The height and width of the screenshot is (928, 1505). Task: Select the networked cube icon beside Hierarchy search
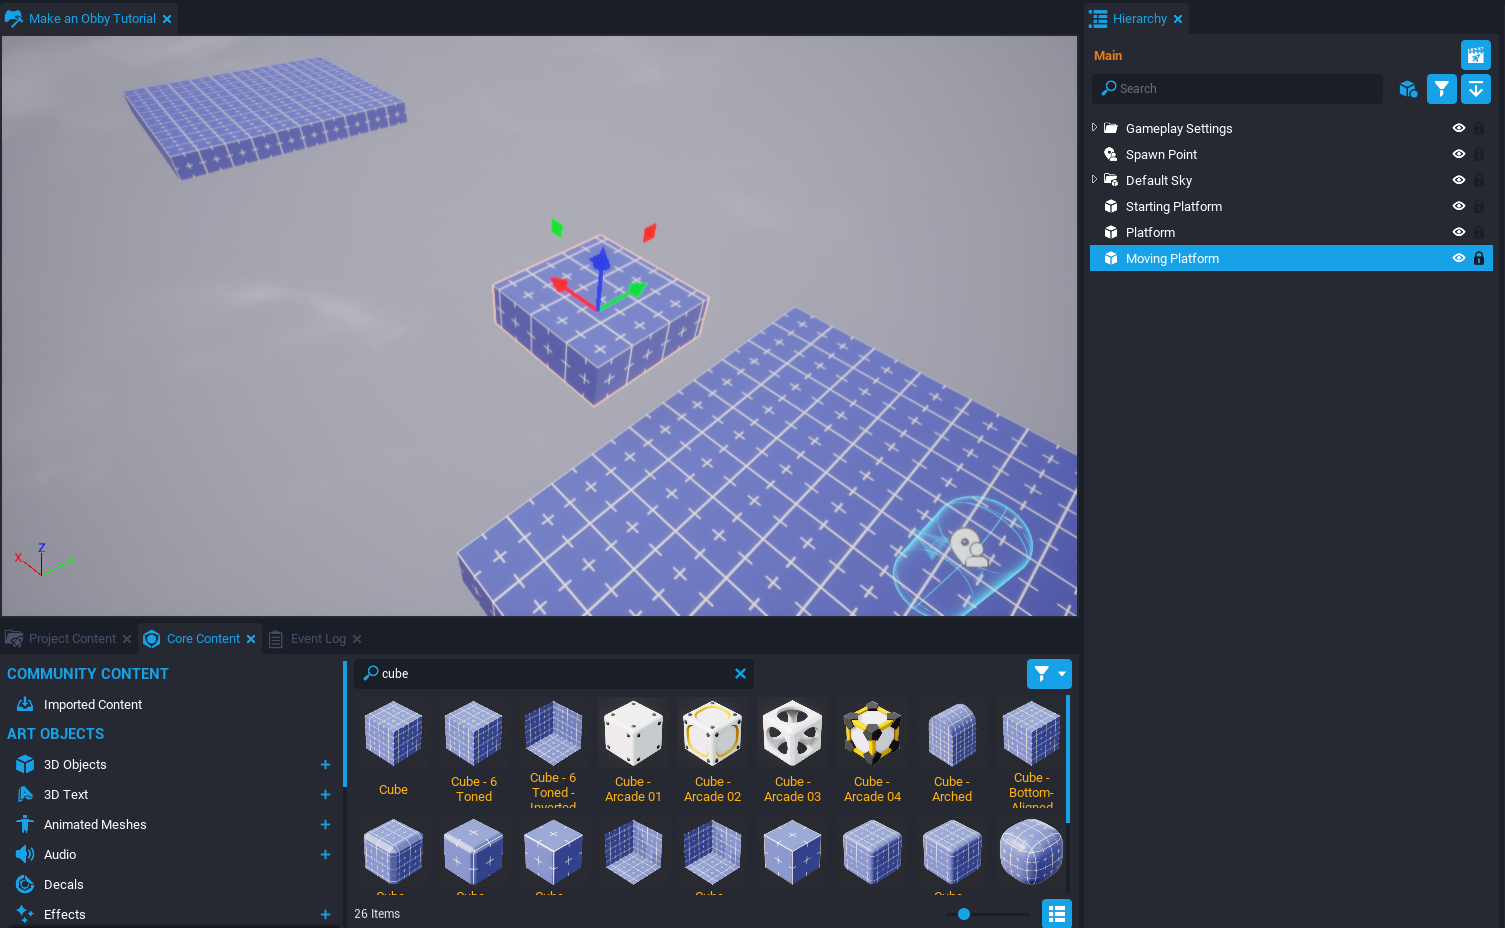click(x=1408, y=88)
